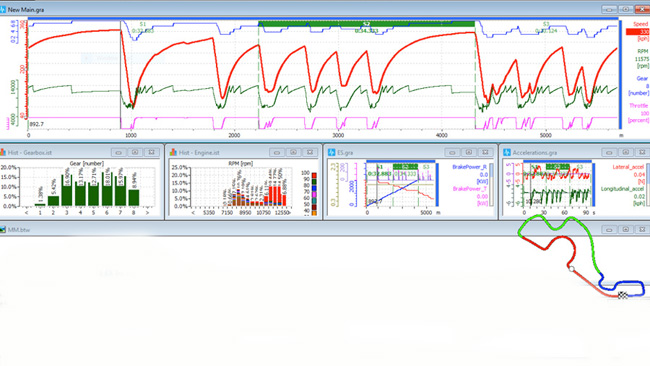Show next gear histogram bins with right arrow
The height and width of the screenshot is (366, 650).
pyautogui.click(x=148, y=213)
